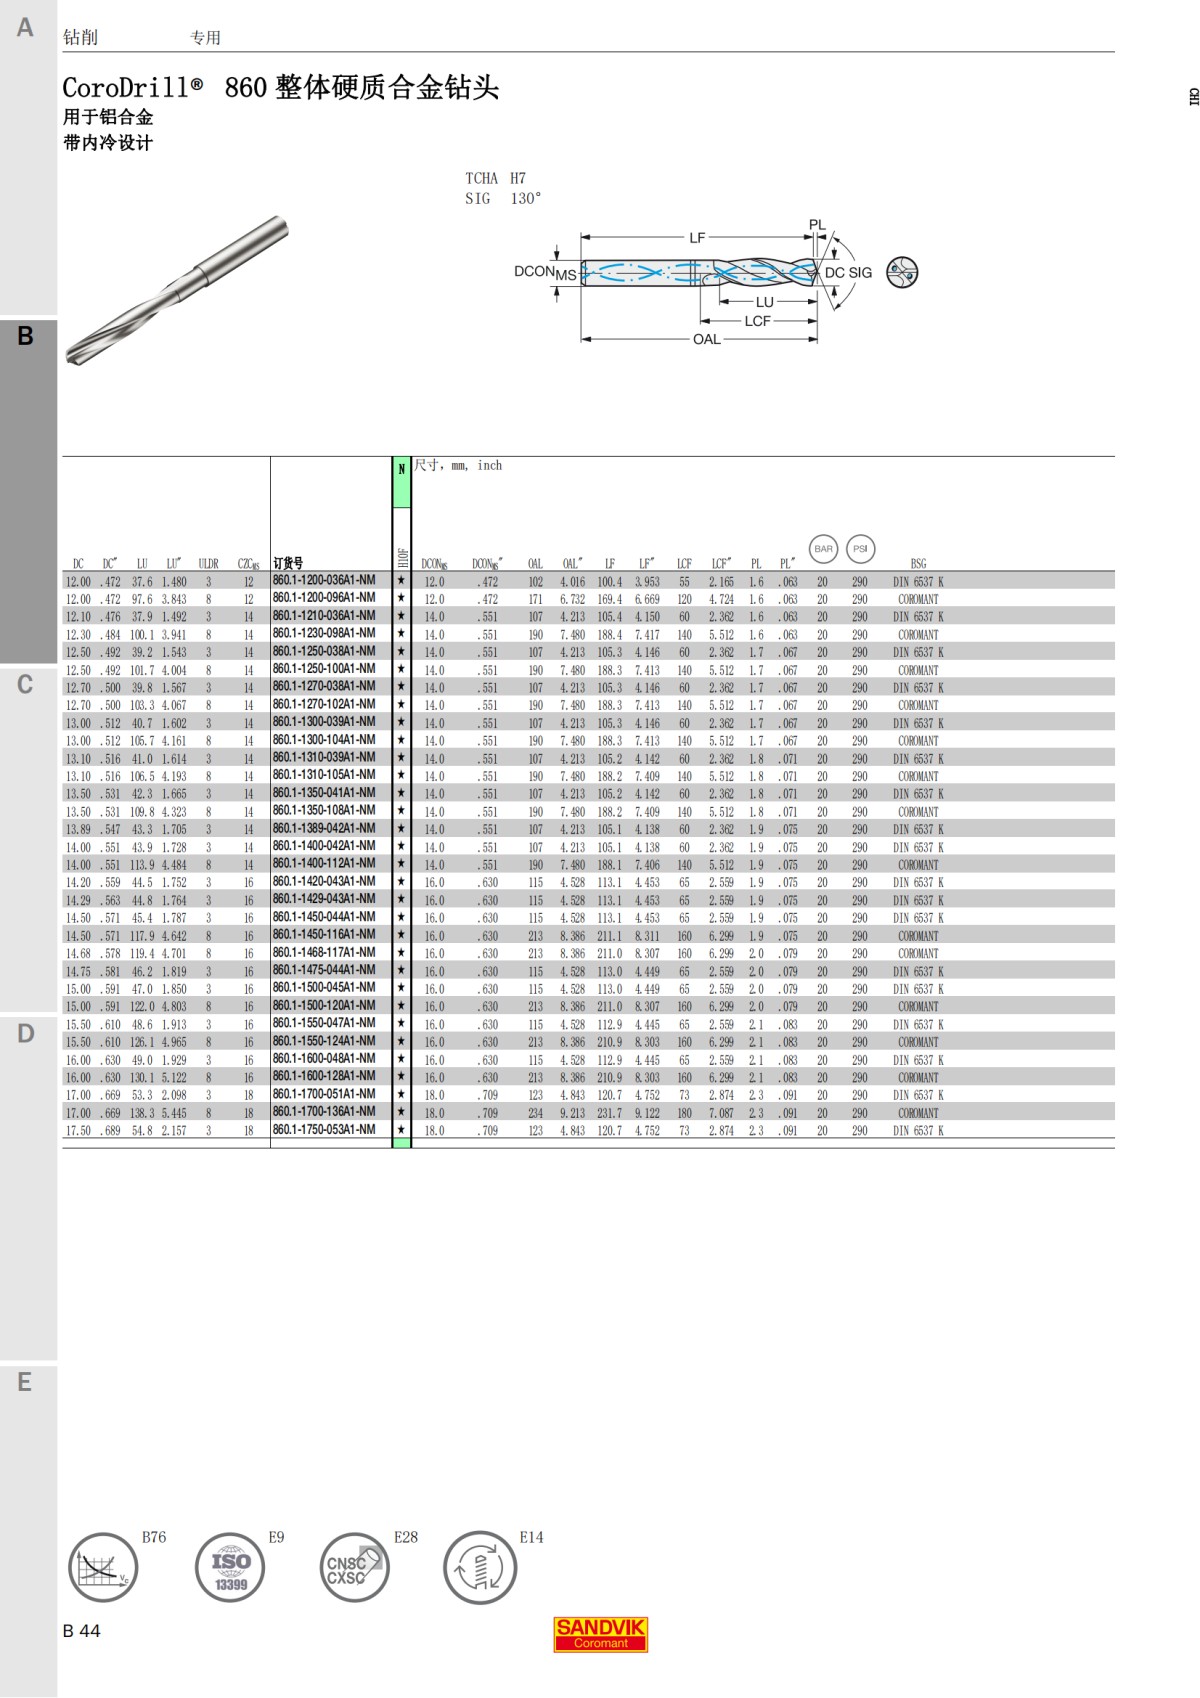Click the TCHA H7 specification text
Image resolution: width=1200 pixels, height=1698 pixels.
(x=495, y=178)
